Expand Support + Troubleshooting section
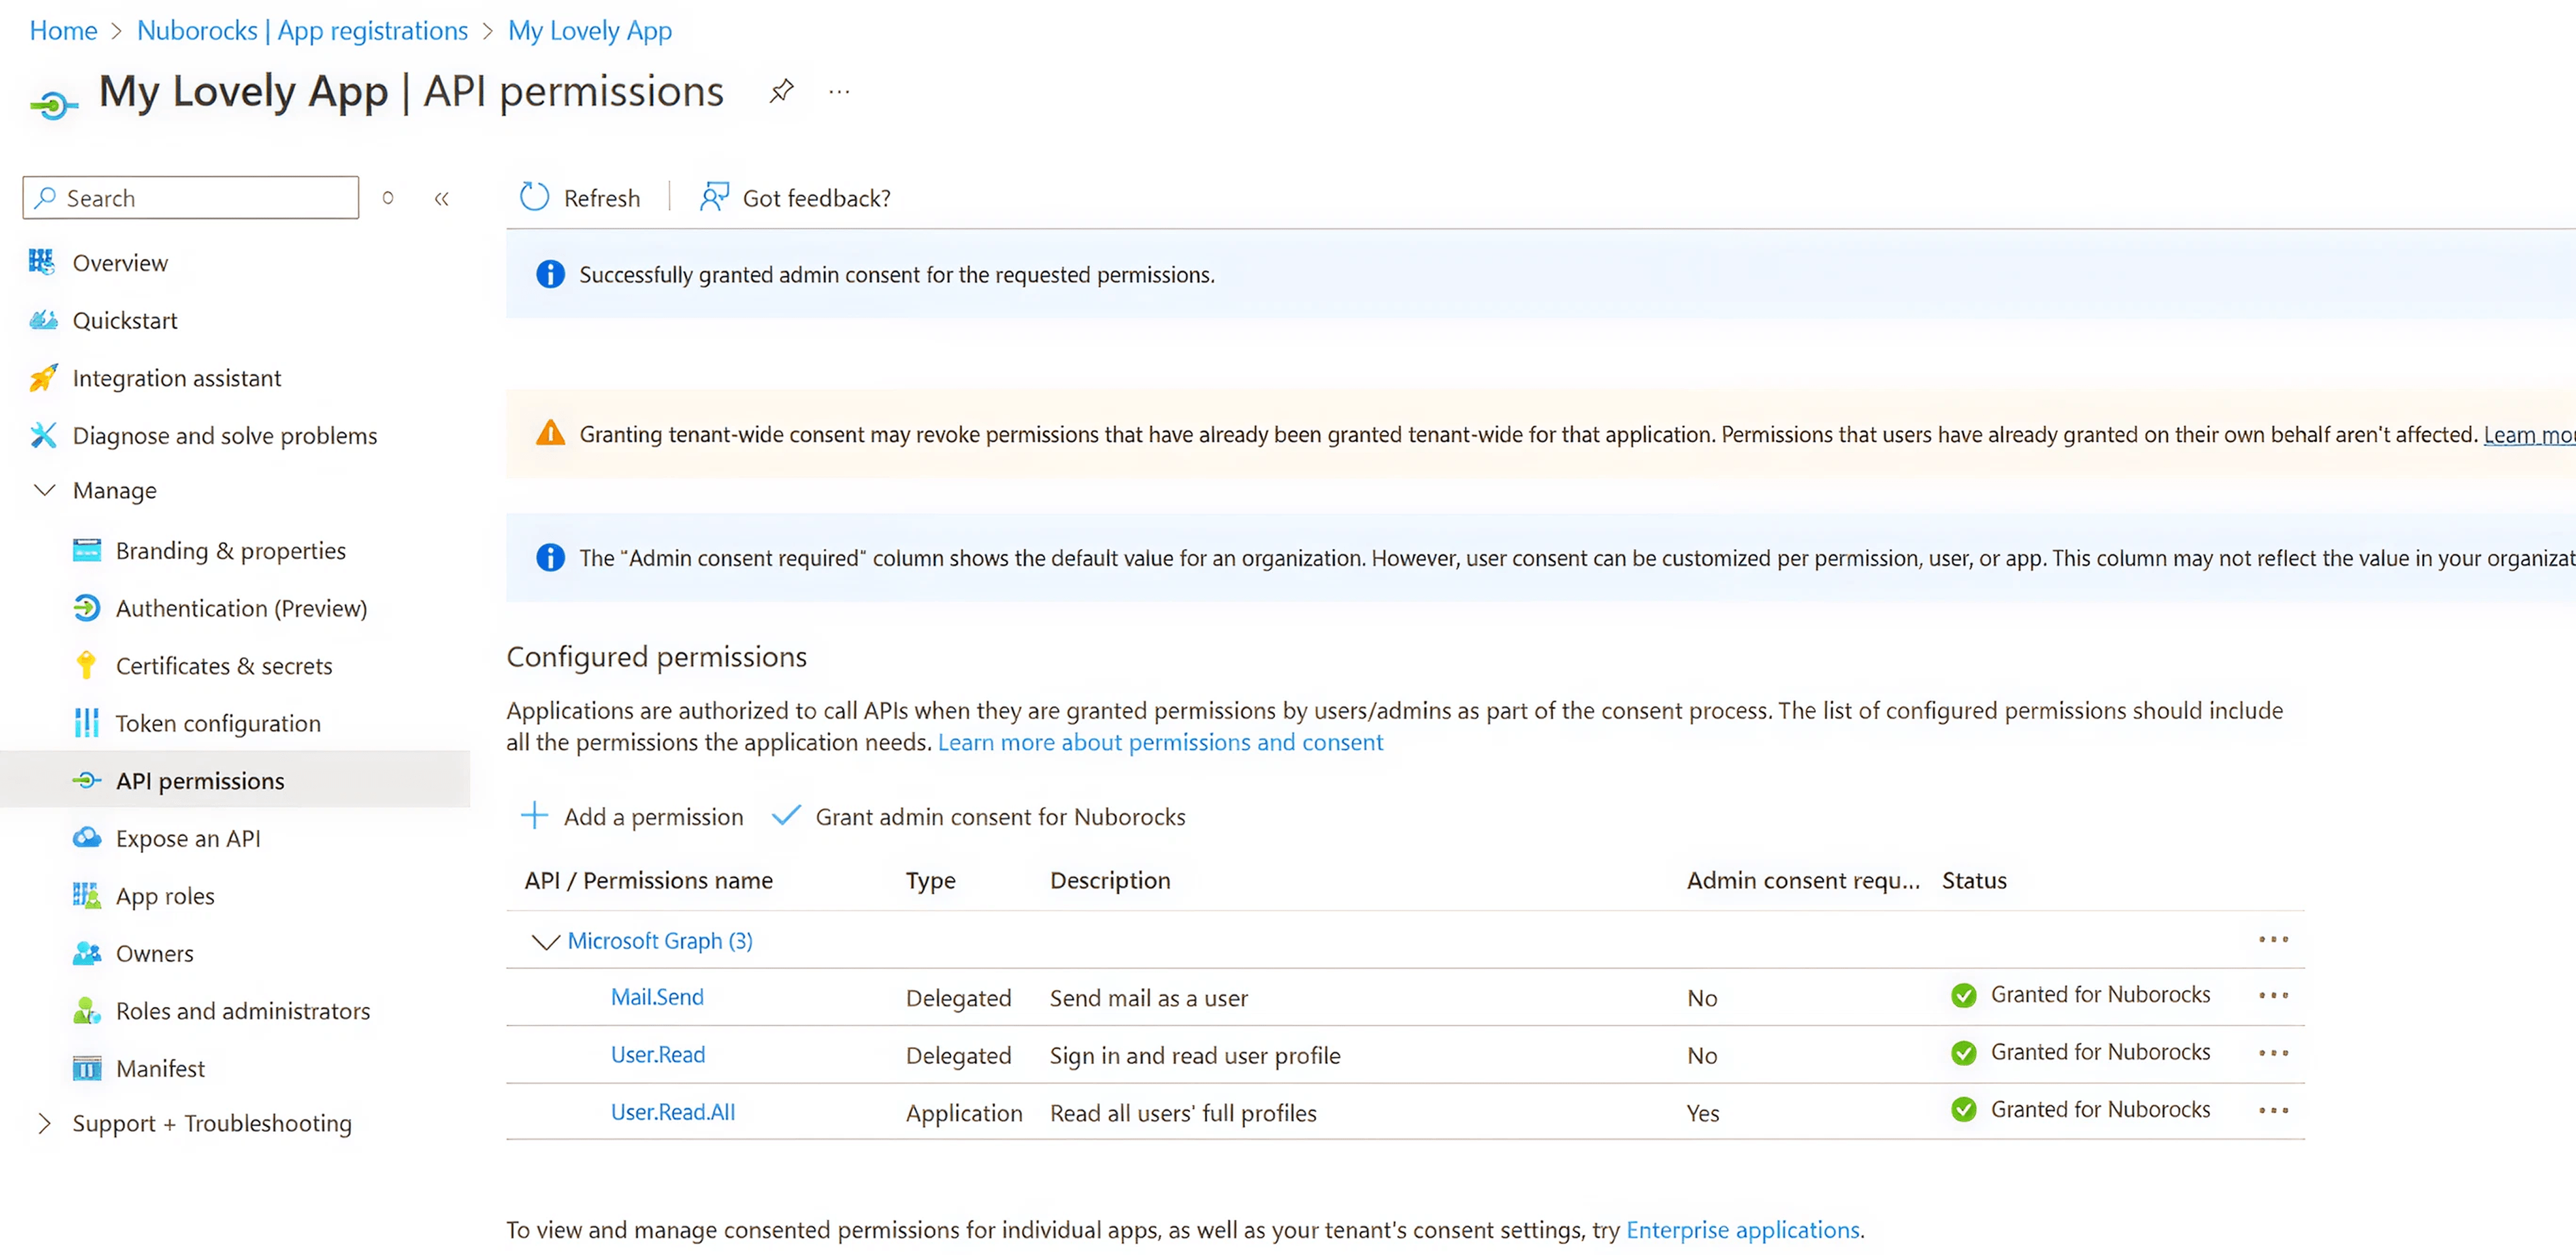2576x1255 pixels. pos(45,1123)
